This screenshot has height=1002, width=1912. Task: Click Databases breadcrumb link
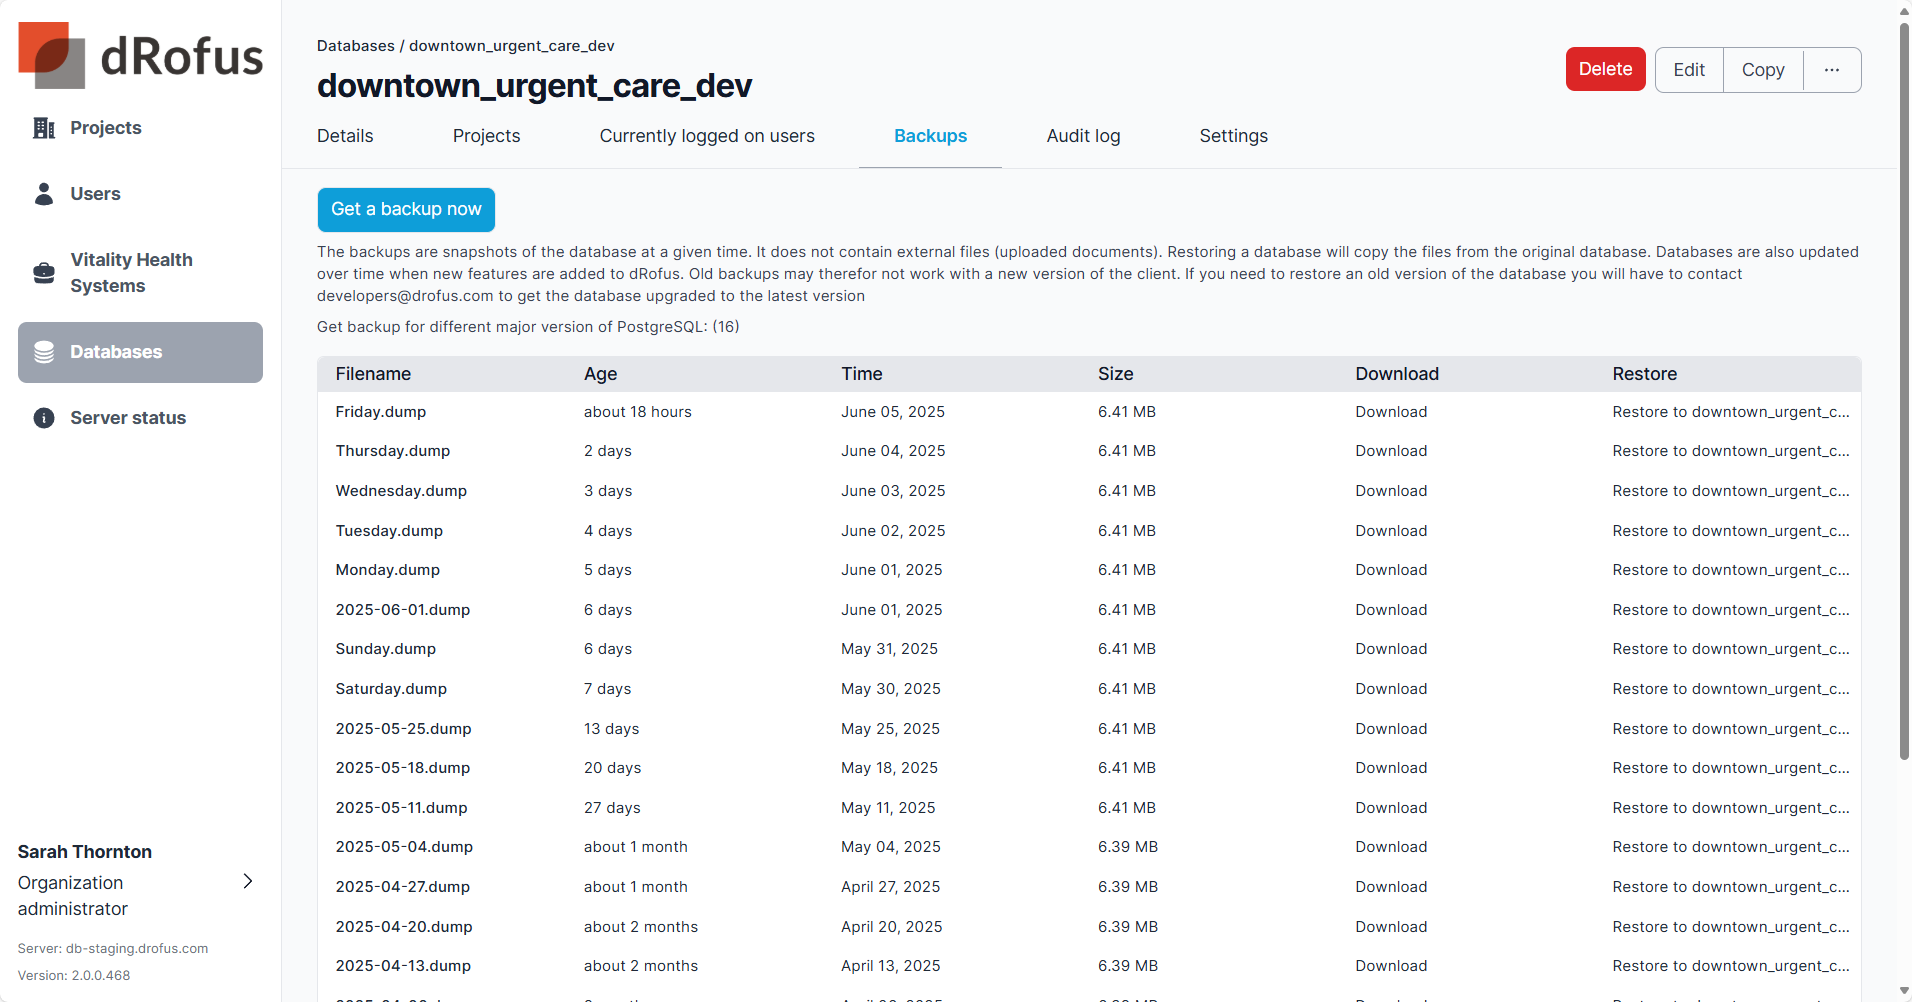pos(356,46)
